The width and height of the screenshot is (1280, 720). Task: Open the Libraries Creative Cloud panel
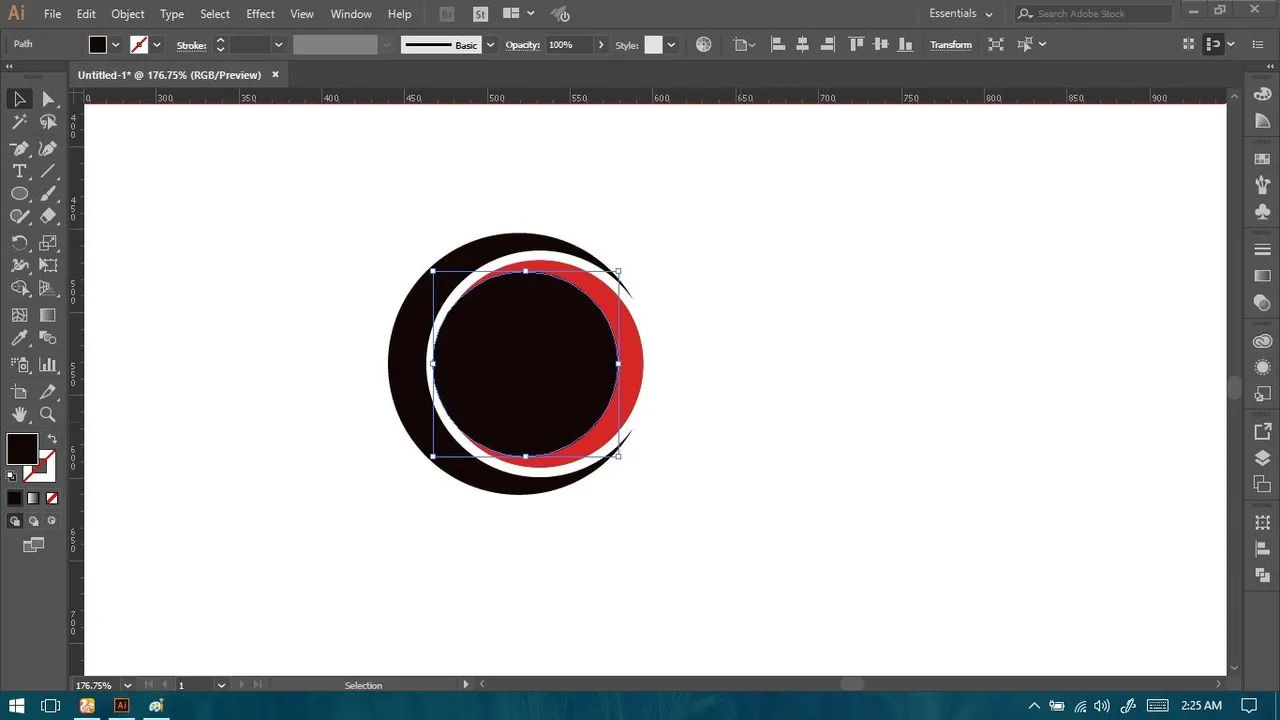click(1262, 341)
